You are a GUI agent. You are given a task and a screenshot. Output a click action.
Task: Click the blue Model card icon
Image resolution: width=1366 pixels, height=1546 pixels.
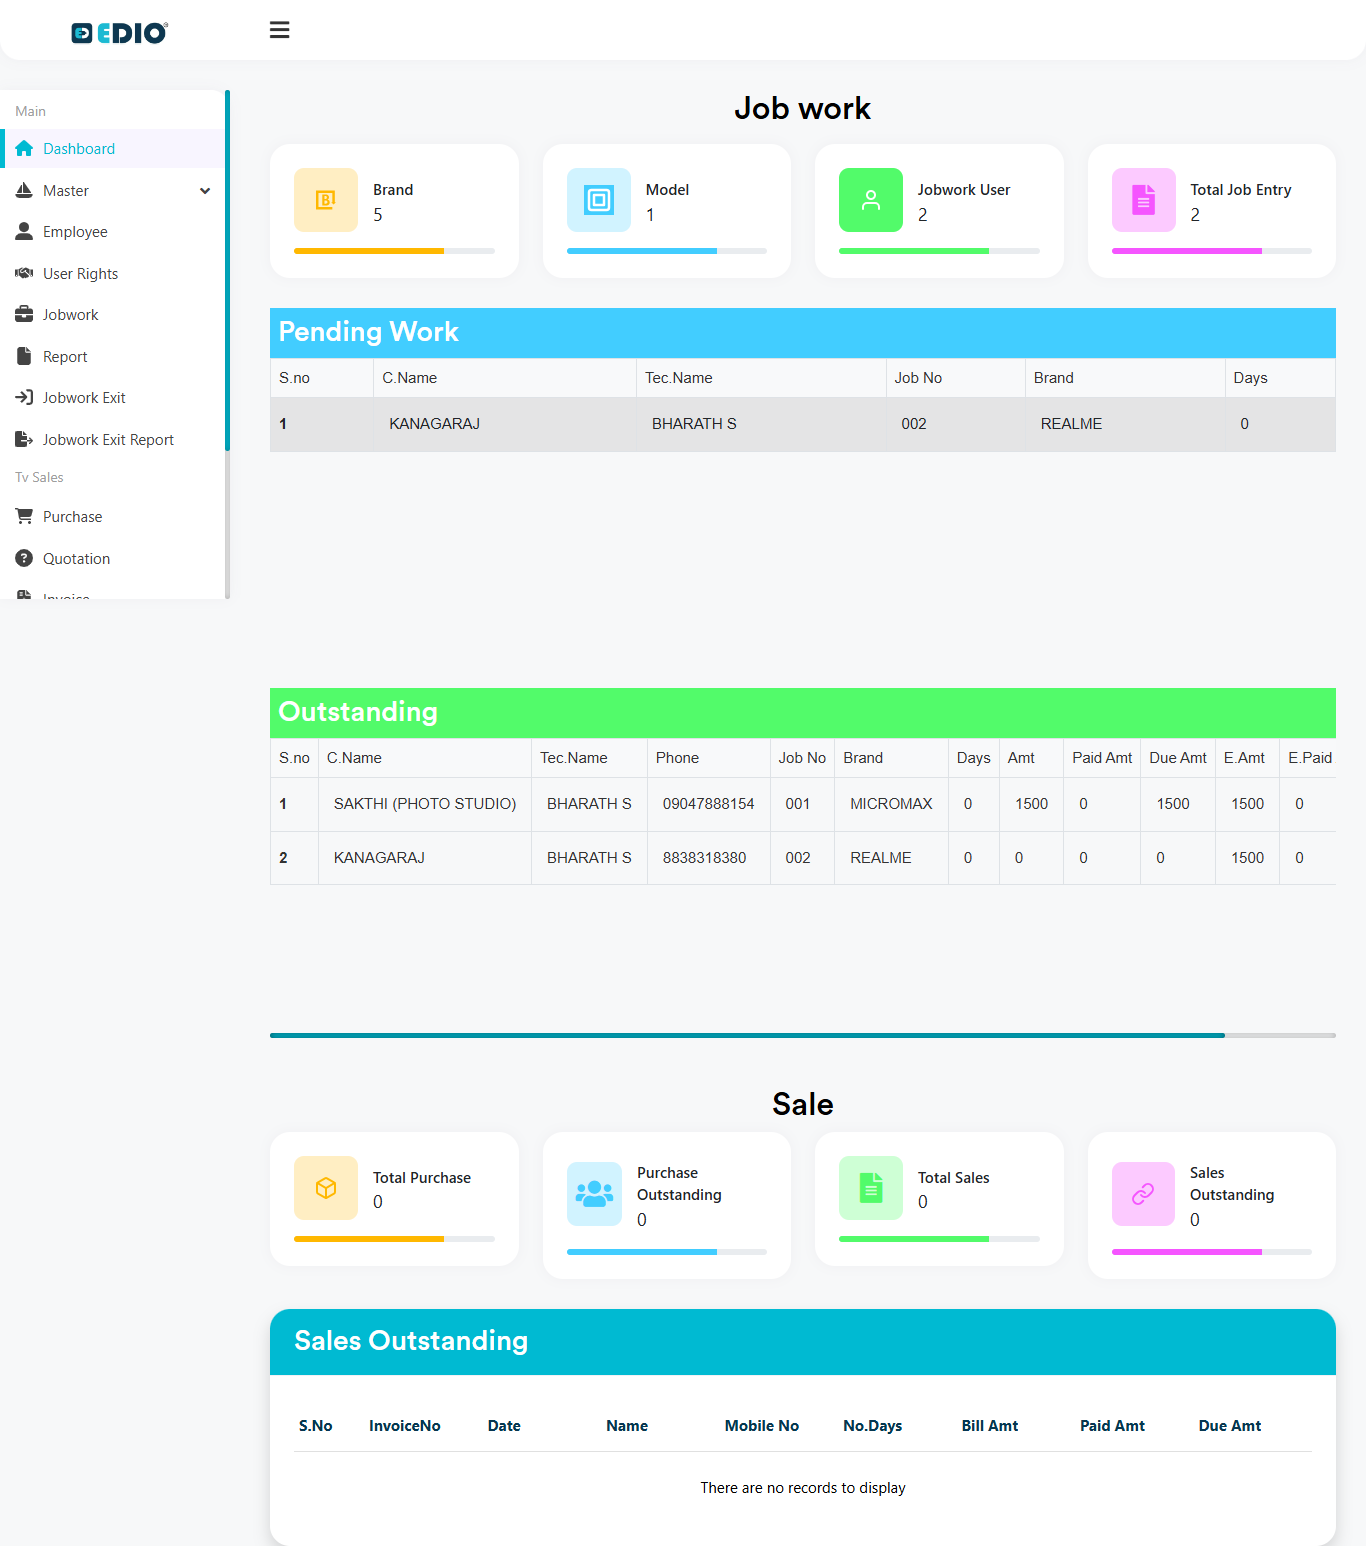pyautogui.click(x=598, y=200)
